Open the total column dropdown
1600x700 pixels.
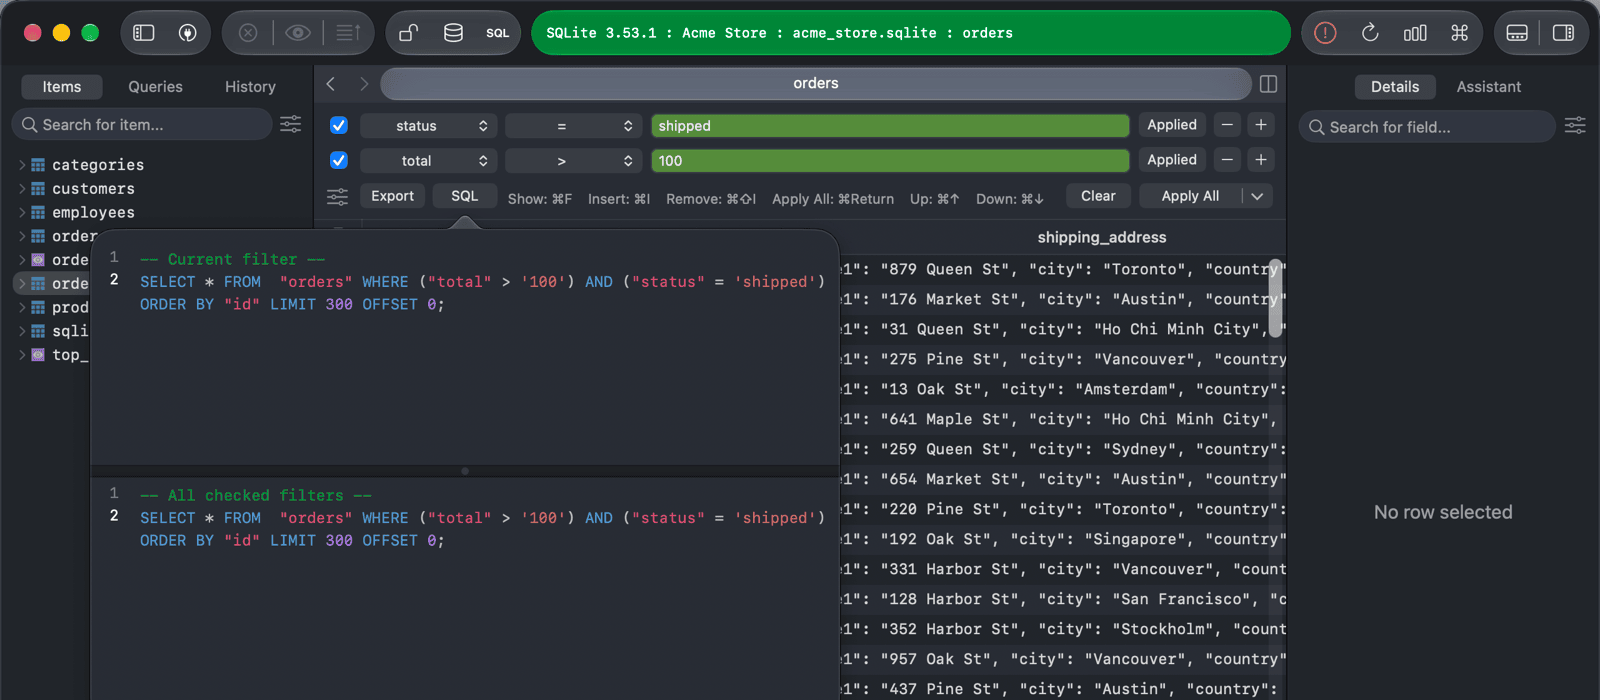click(x=428, y=161)
